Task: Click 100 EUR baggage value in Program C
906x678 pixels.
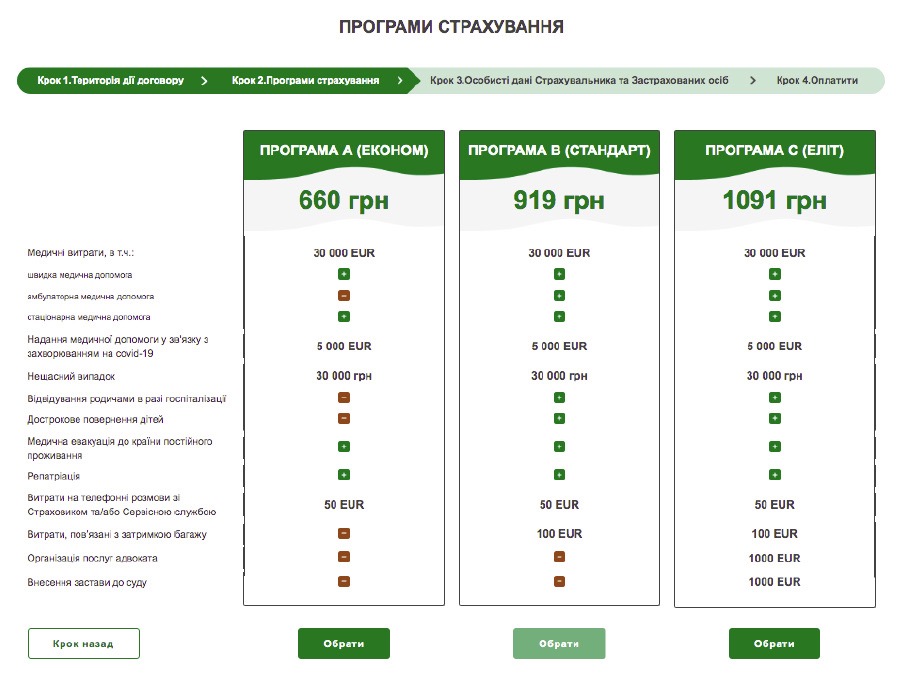Action: 774,533
